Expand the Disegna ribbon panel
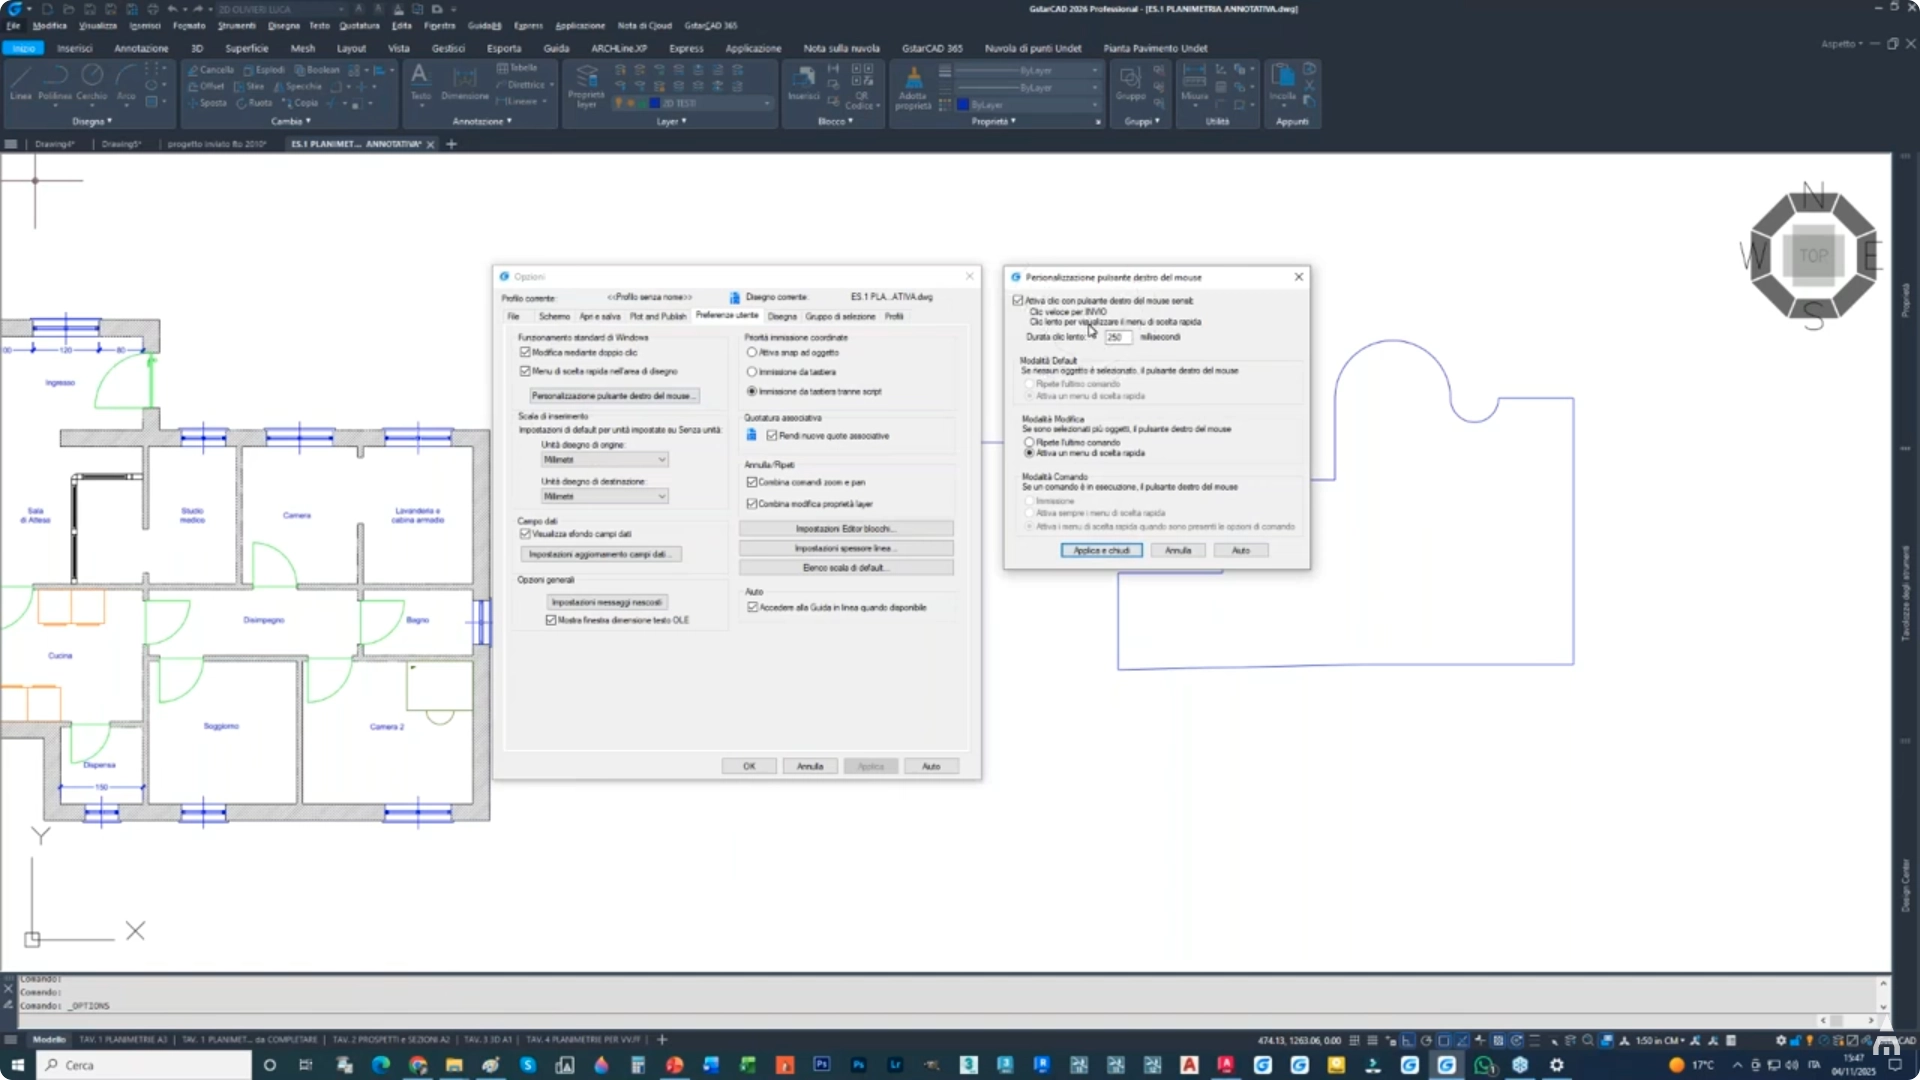The height and width of the screenshot is (1080, 1920). 92,121
